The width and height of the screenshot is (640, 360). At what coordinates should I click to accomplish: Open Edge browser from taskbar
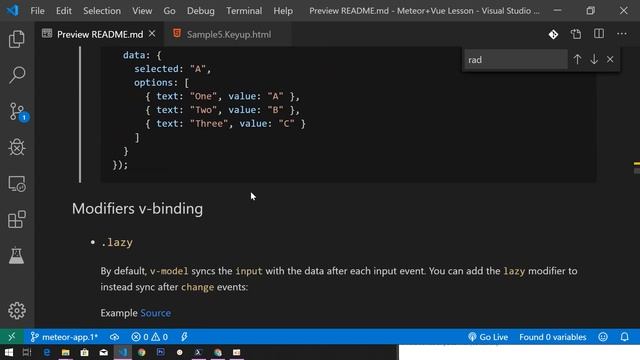coord(47,352)
